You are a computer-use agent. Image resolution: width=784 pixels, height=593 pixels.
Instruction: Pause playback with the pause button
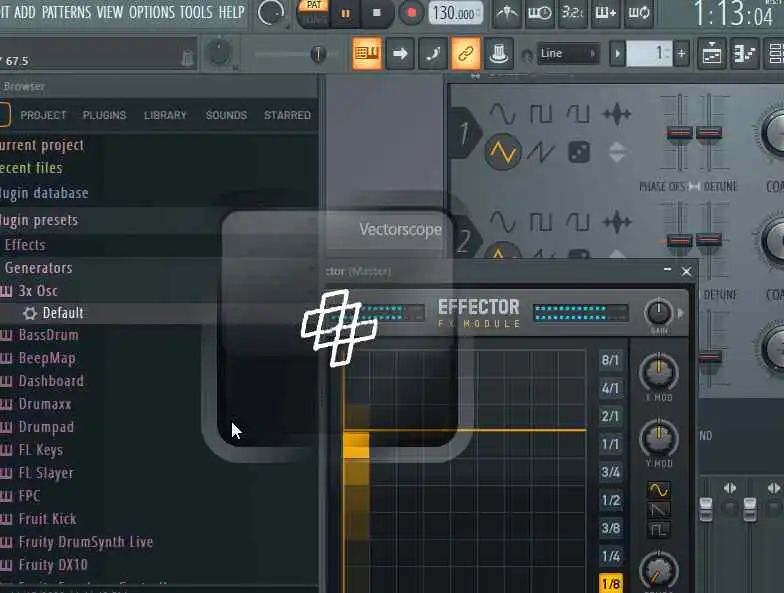pyautogui.click(x=346, y=14)
